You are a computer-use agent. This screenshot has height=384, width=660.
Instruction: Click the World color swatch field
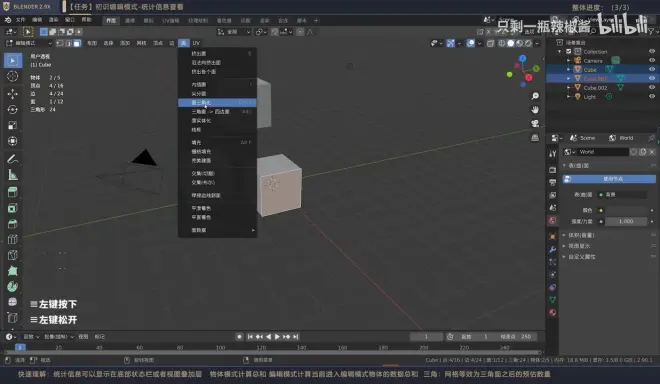(625, 210)
